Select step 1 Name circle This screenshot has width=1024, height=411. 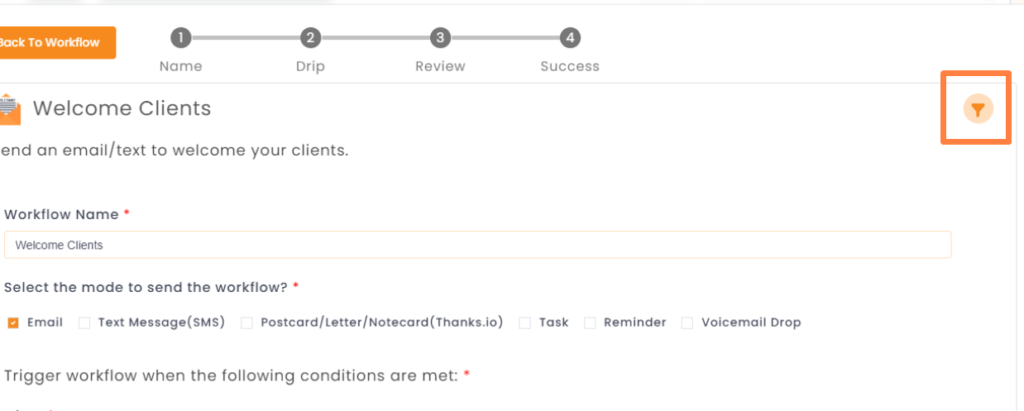click(x=181, y=38)
